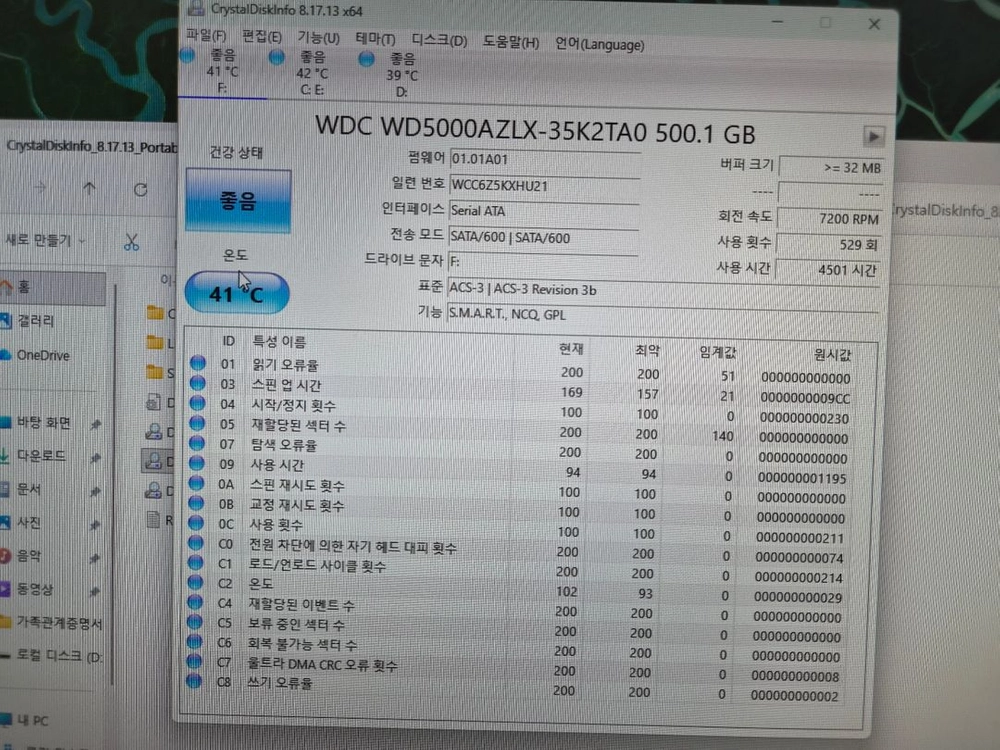The width and height of the screenshot is (1000, 750).
Task: Click status circle of attribute 07 탐색 오류율
Action: click(x=196, y=443)
